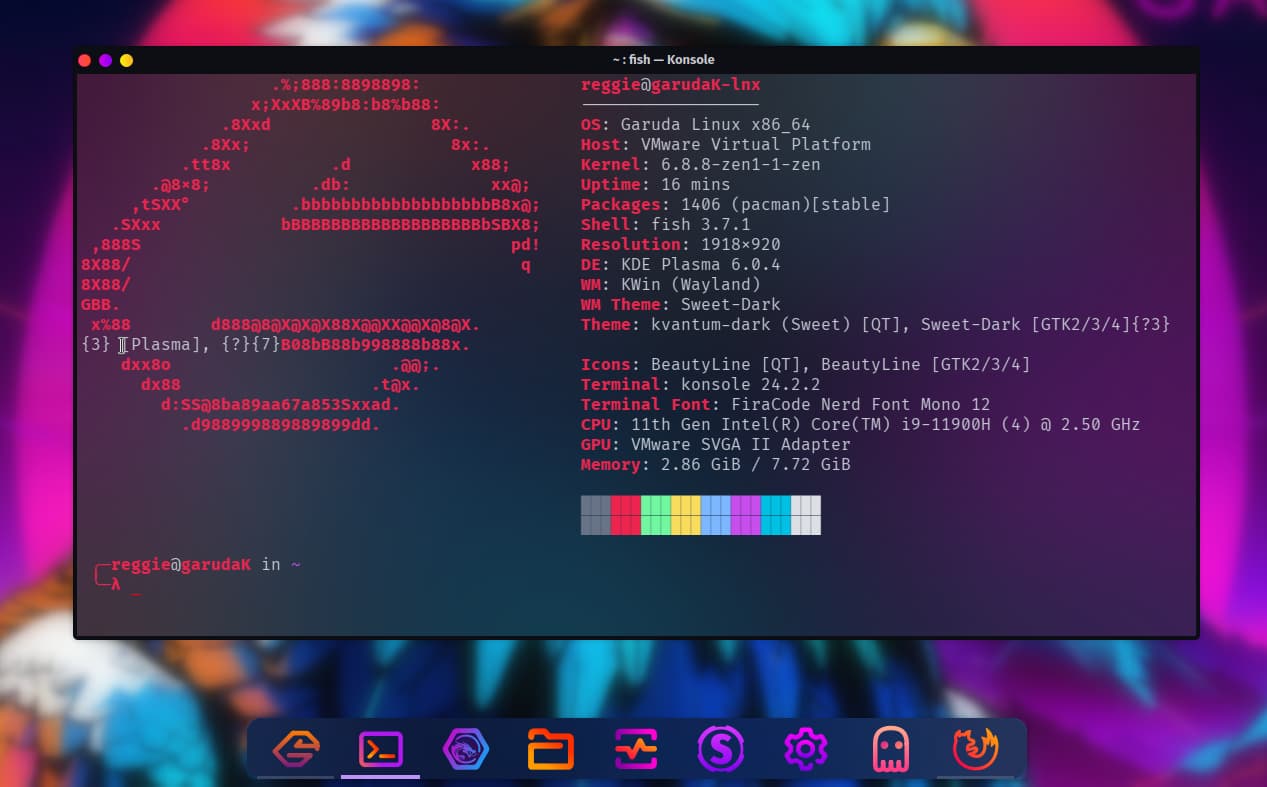This screenshot has width=1267, height=787.
Task: Click the yellow color block in palette
Action: coord(686,515)
